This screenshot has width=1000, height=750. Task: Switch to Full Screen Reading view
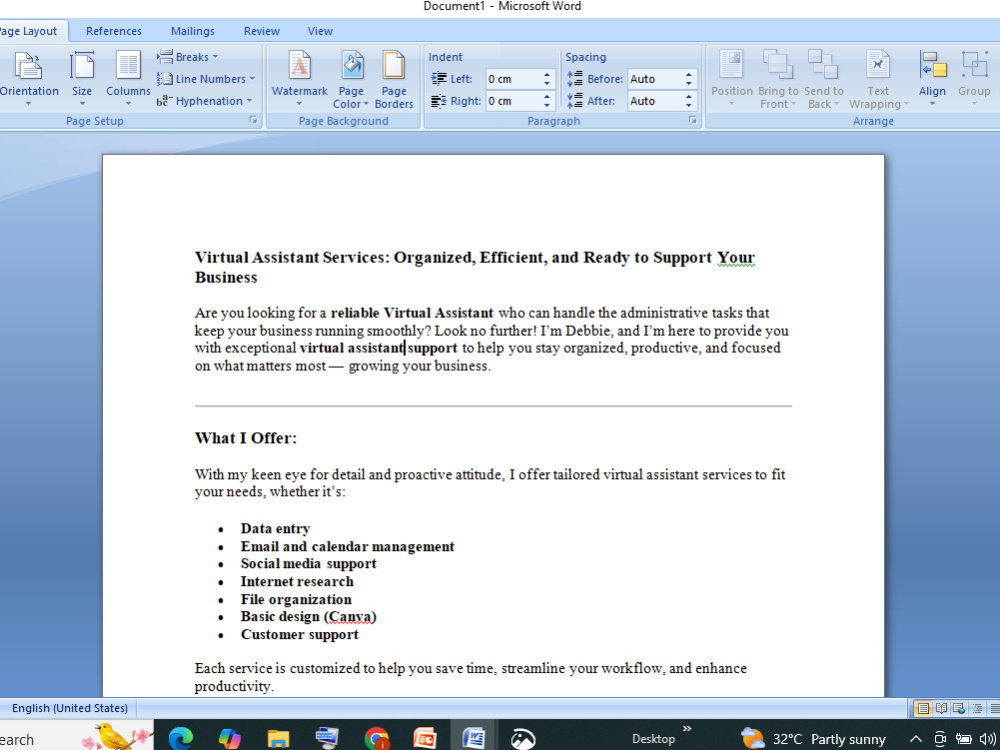click(x=941, y=708)
